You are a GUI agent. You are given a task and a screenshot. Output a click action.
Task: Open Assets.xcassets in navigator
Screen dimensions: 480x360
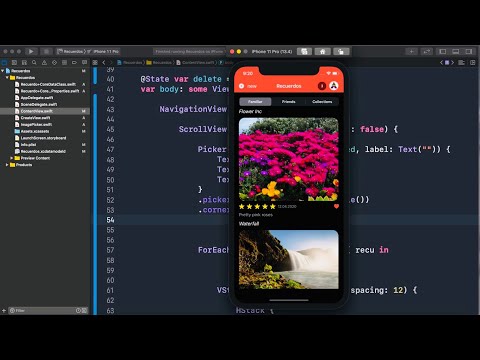pyautogui.click(x=35, y=131)
